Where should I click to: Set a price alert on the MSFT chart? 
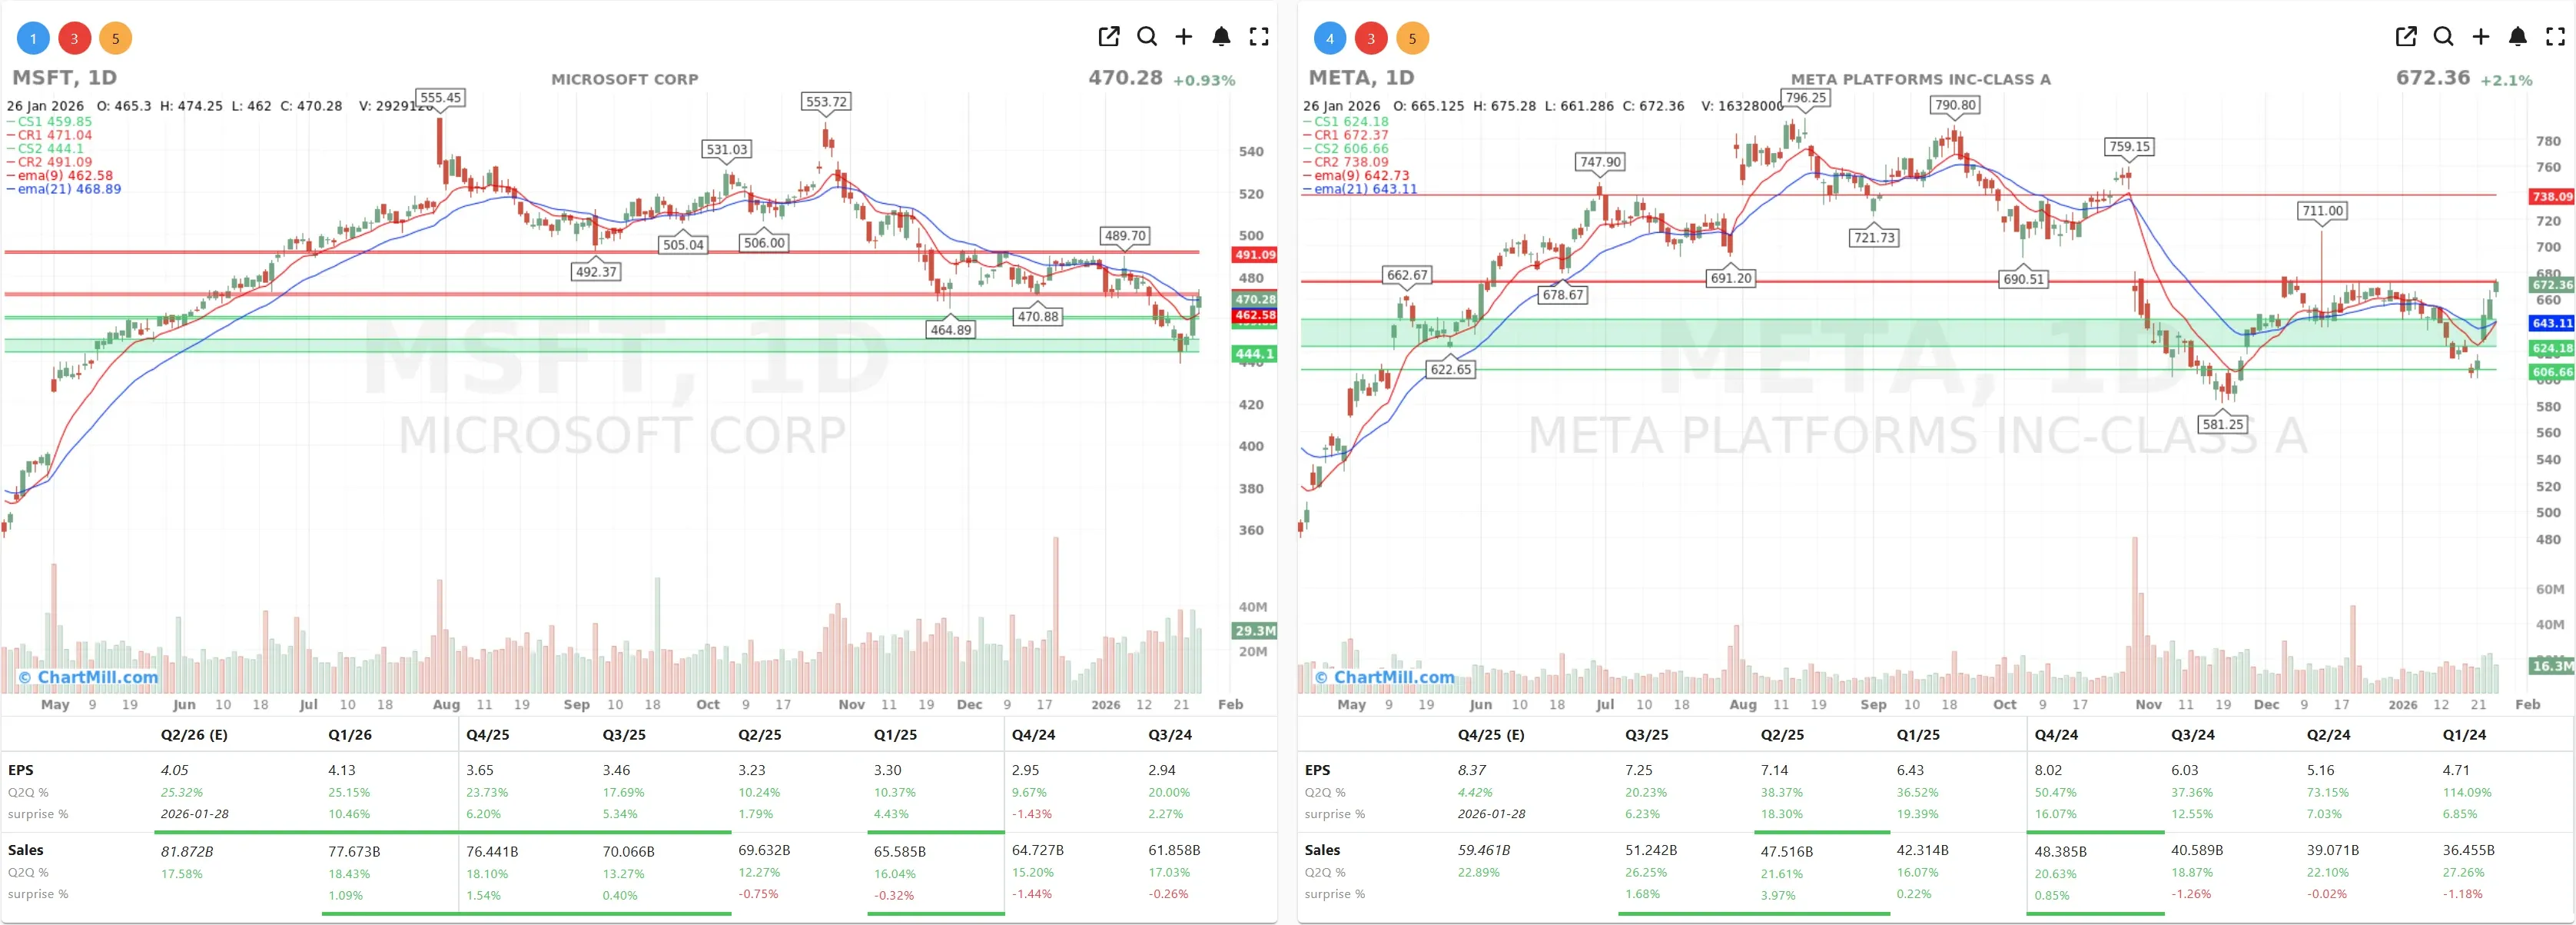pos(1221,36)
